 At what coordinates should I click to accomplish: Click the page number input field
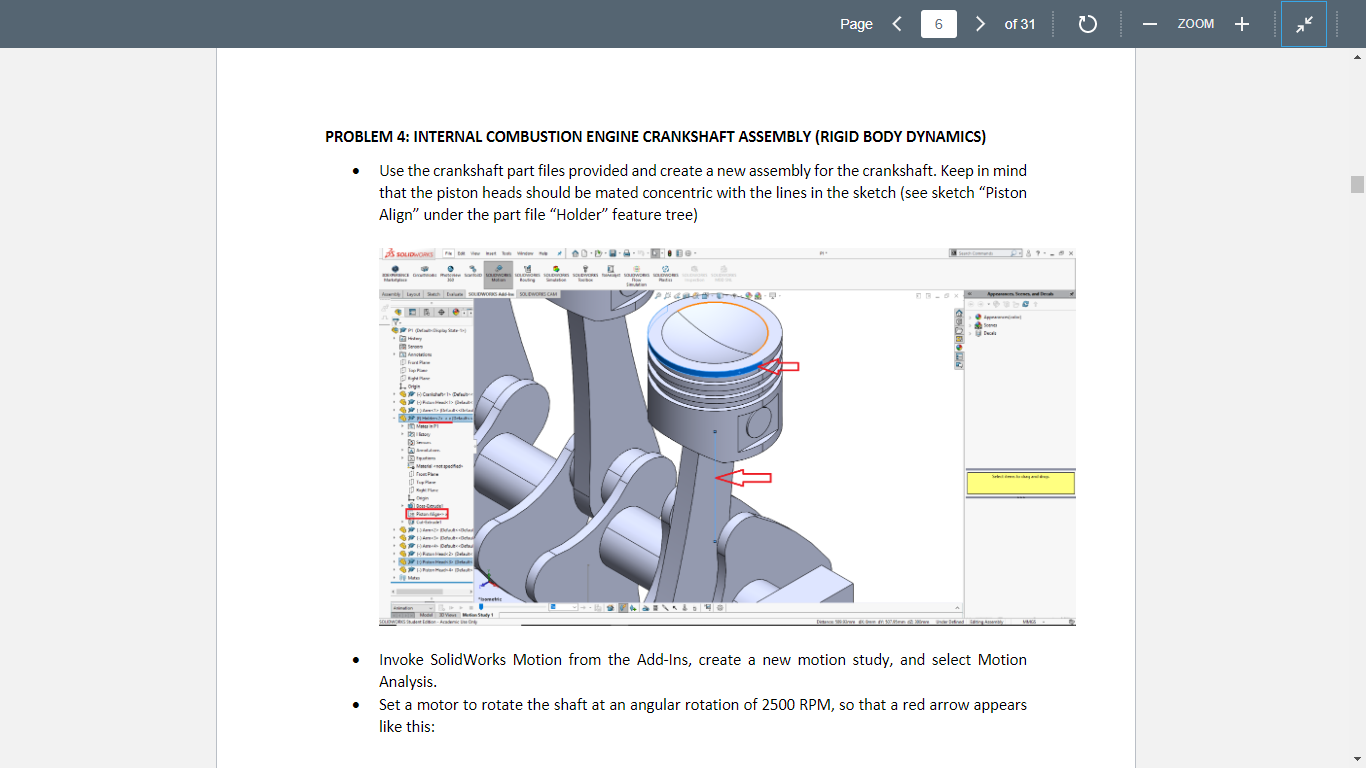coord(938,23)
